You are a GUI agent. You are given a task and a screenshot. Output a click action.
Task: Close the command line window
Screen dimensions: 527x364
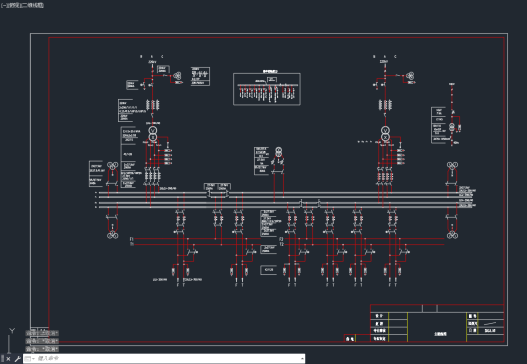pyautogui.click(x=8, y=359)
